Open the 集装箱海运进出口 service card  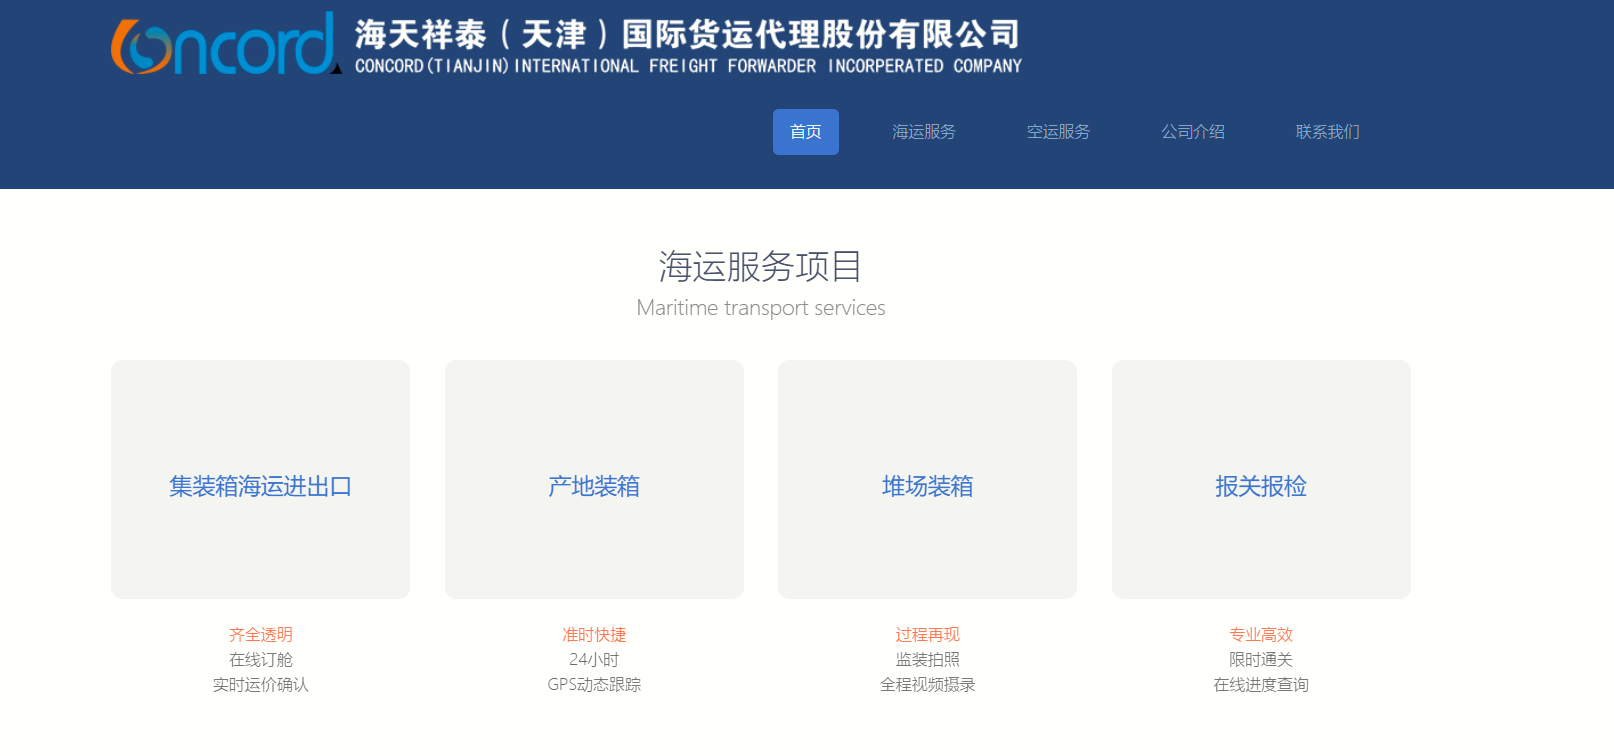point(260,480)
